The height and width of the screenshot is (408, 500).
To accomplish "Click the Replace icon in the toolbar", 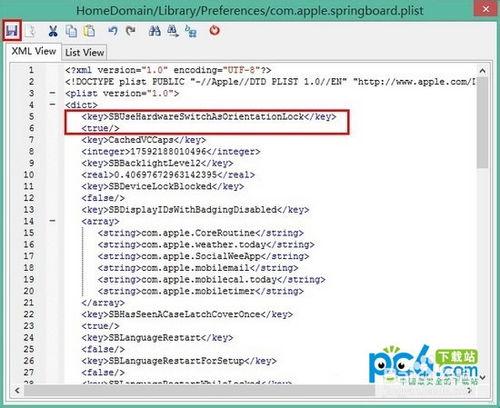I will pos(191,31).
